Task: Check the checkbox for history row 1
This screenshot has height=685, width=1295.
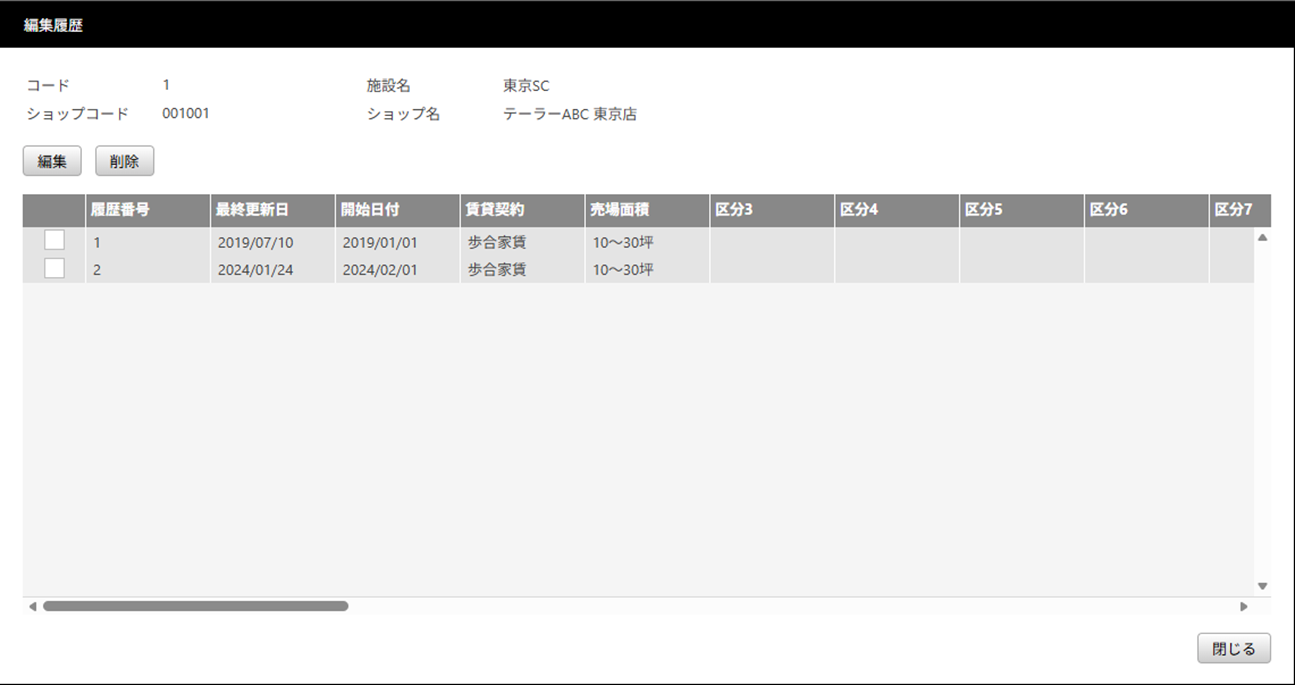Action: [54, 240]
